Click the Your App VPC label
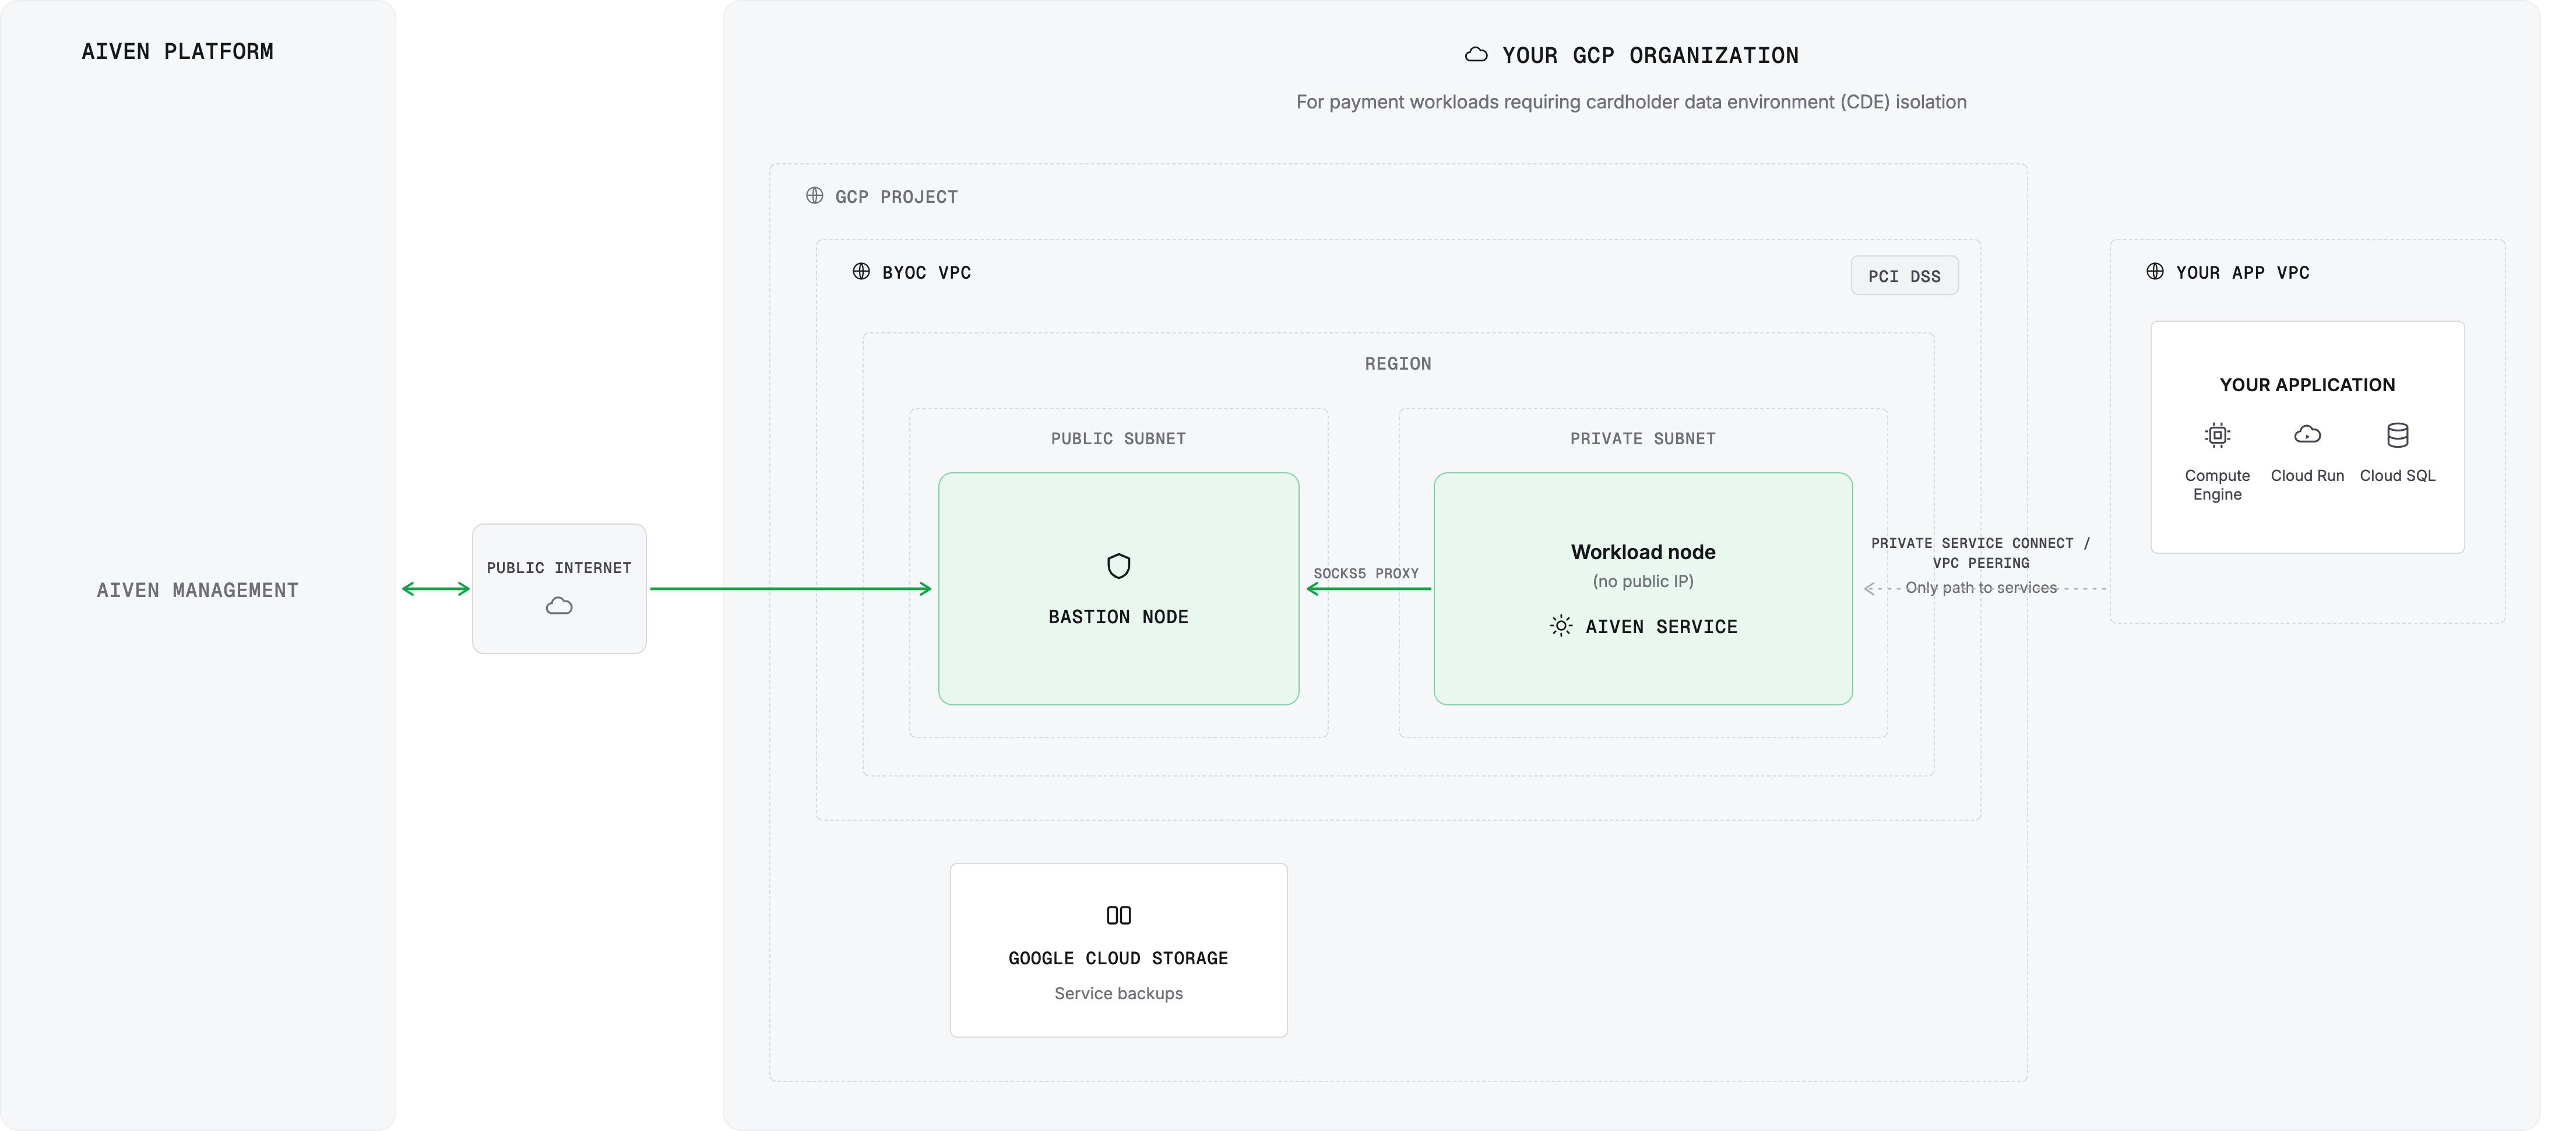 [x=2242, y=273]
